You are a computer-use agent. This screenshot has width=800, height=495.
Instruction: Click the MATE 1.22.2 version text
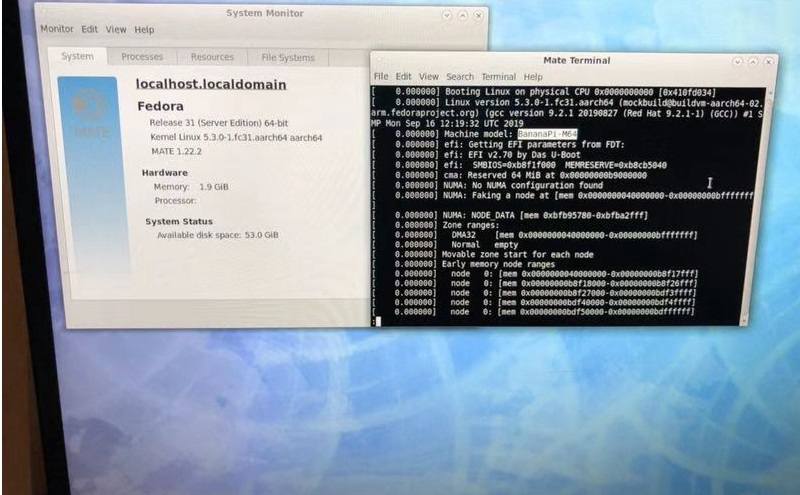pos(176,152)
